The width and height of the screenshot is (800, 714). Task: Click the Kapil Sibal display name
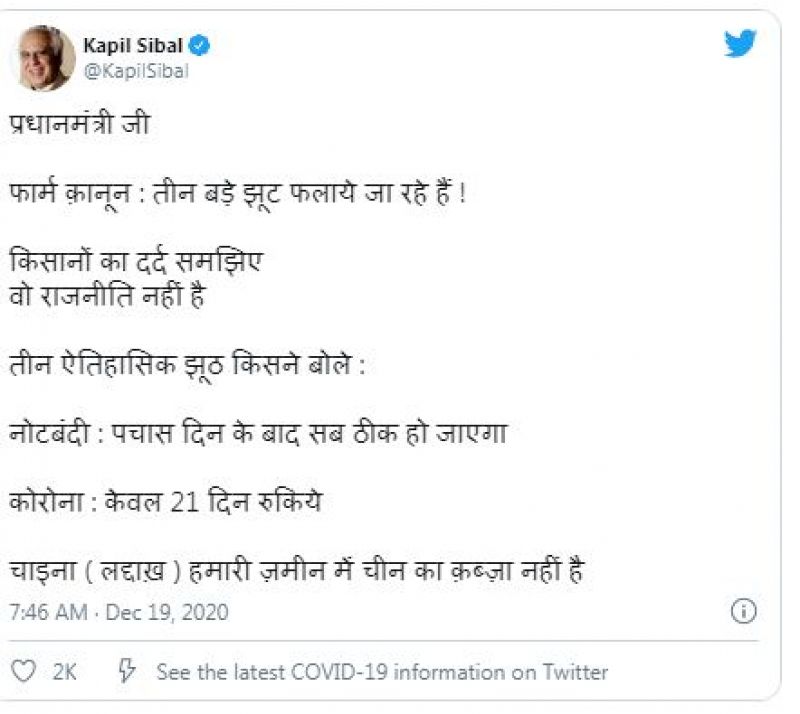[x=134, y=45]
